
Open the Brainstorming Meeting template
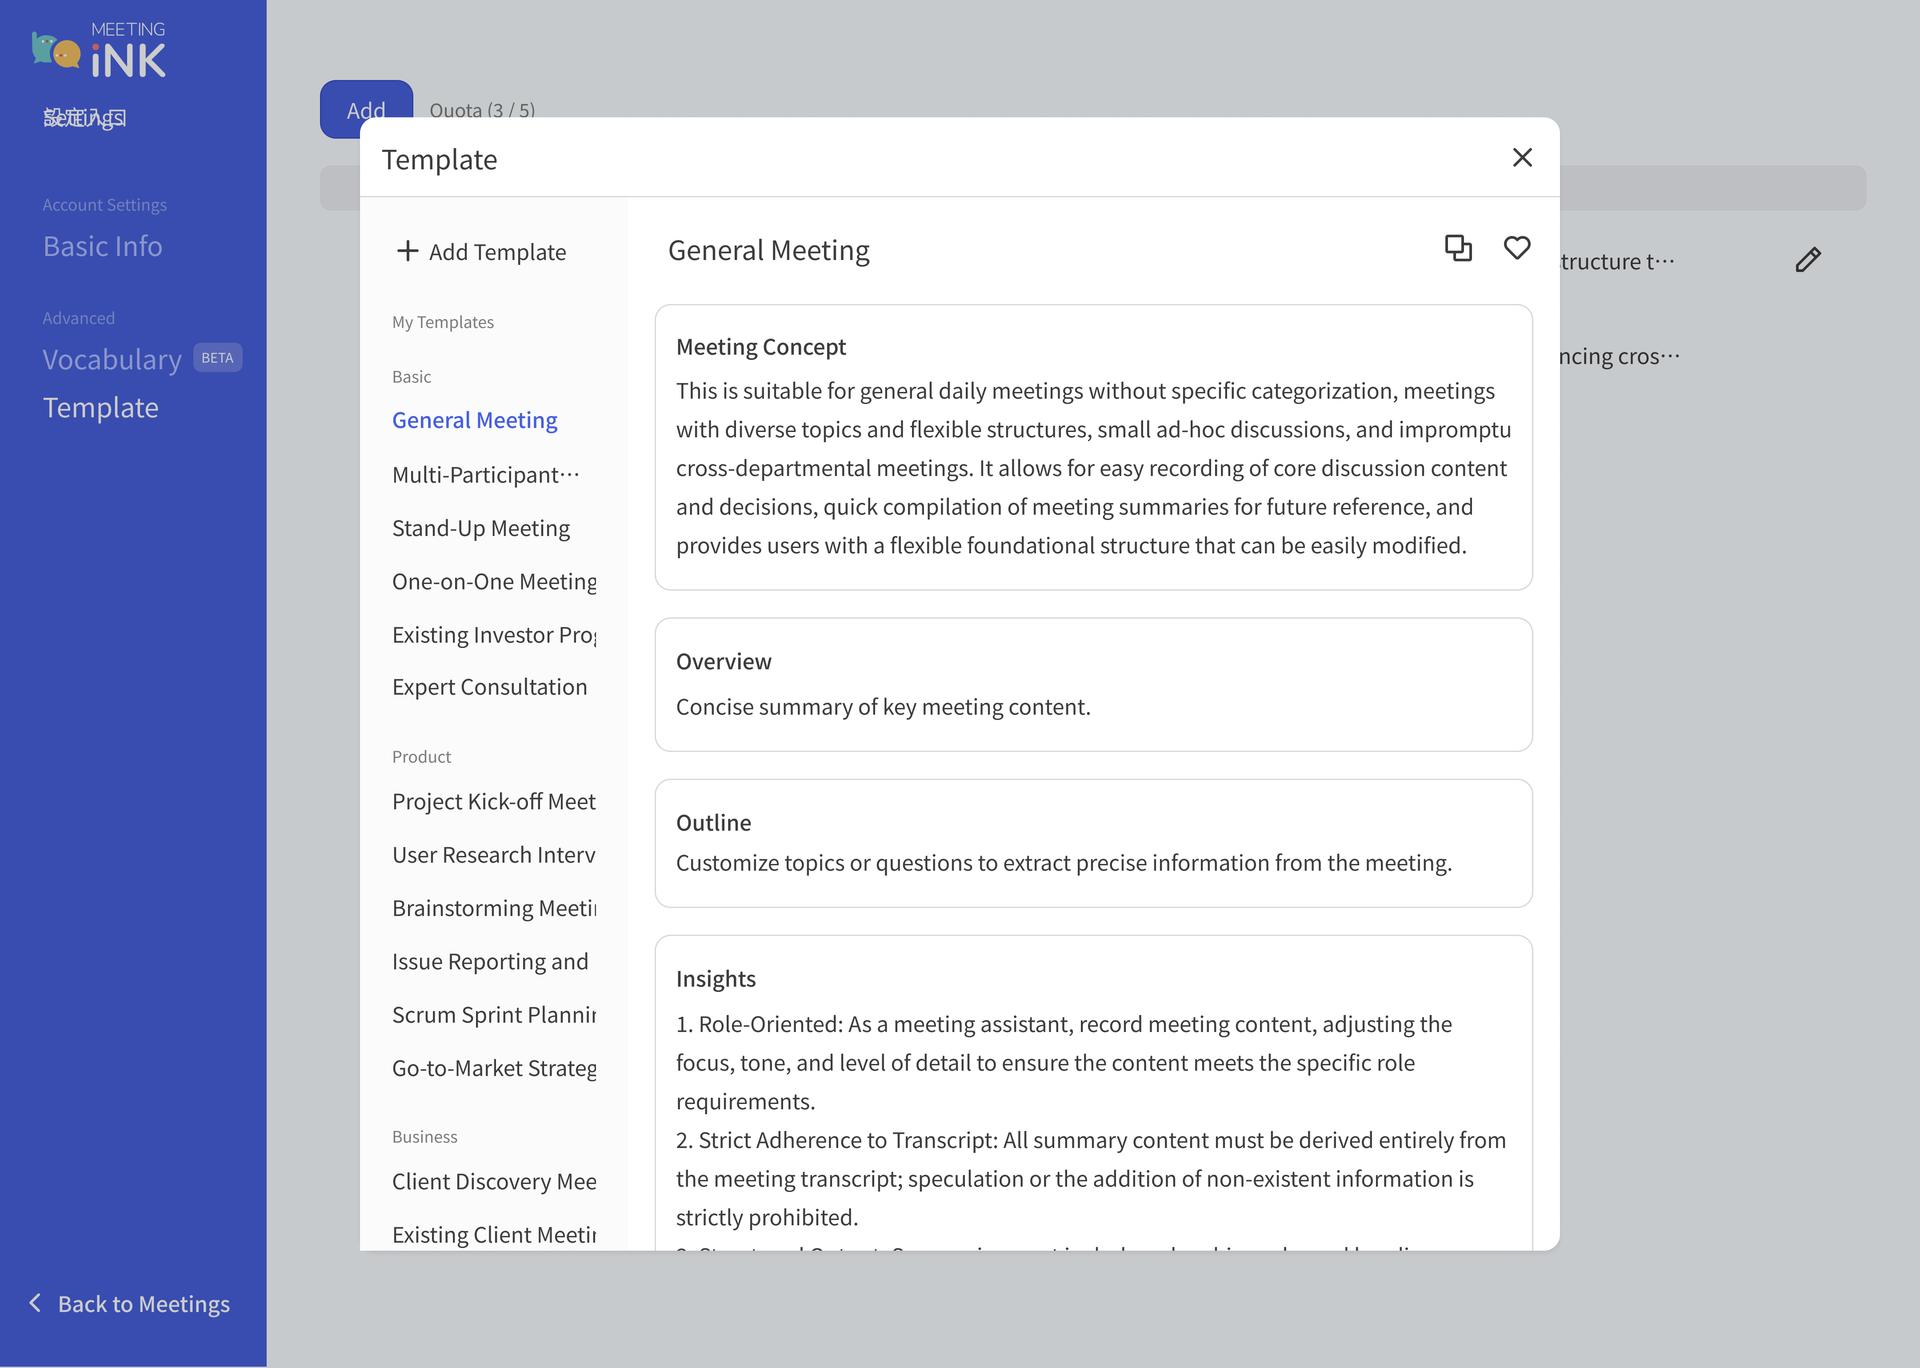[495, 908]
